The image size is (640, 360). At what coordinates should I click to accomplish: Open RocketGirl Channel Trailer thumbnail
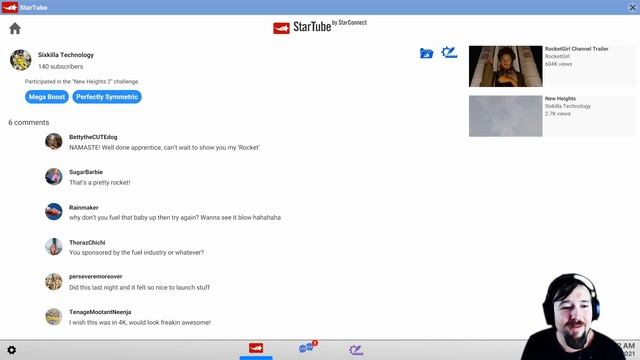505,66
